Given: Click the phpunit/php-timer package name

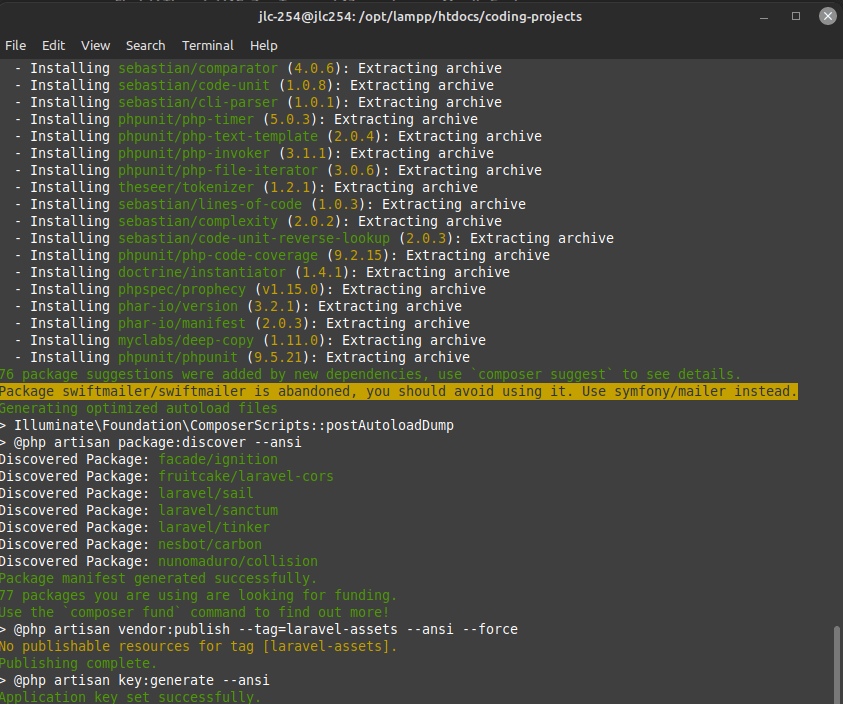Looking at the screenshot, I should [186, 119].
